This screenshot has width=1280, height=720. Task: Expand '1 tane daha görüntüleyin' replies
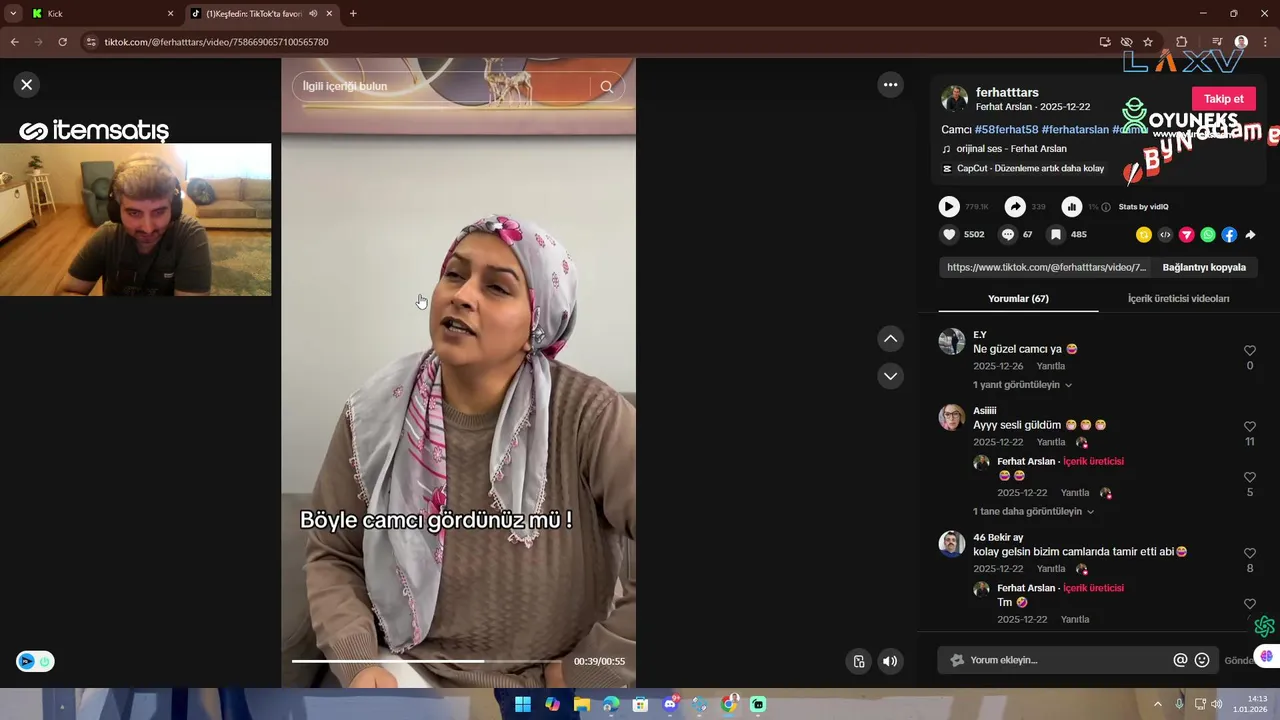coord(1033,511)
